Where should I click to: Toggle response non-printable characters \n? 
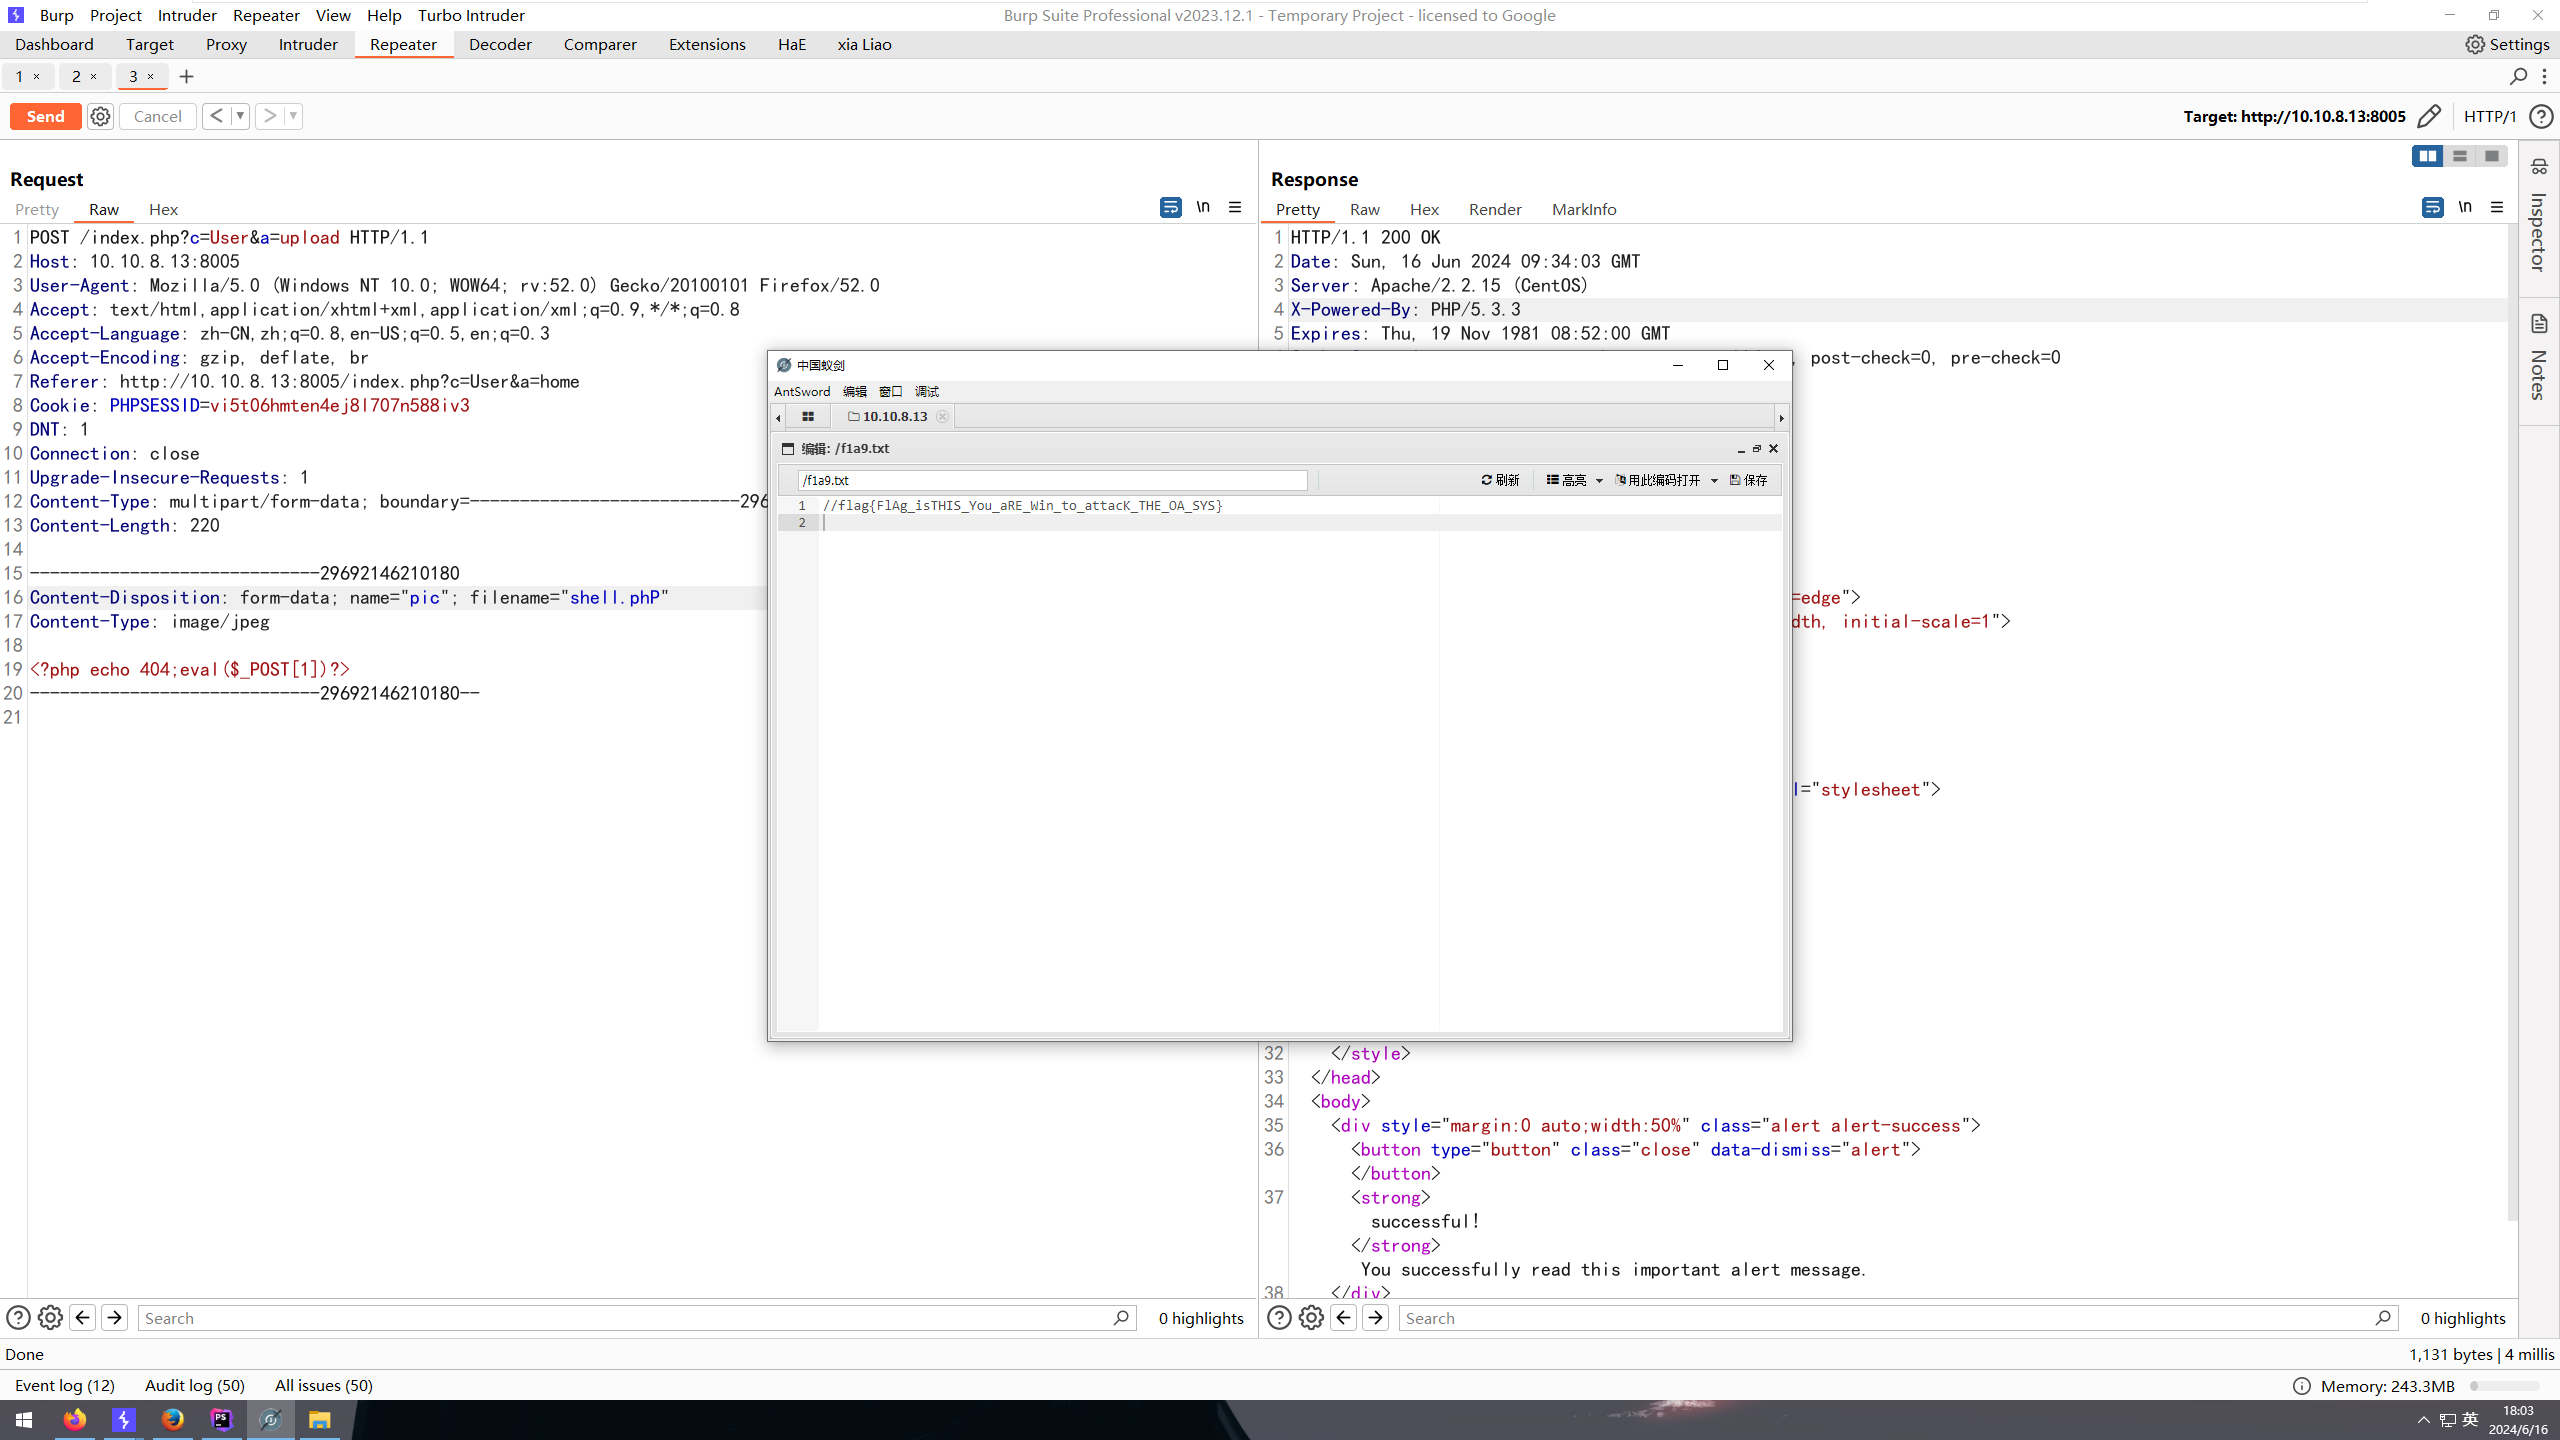2465,207
